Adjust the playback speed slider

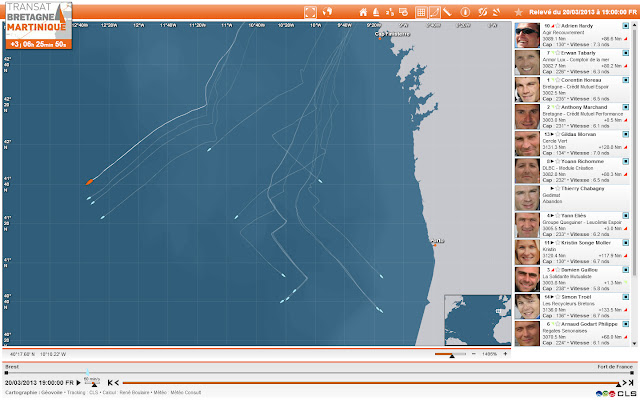click(x=93, y=382)
